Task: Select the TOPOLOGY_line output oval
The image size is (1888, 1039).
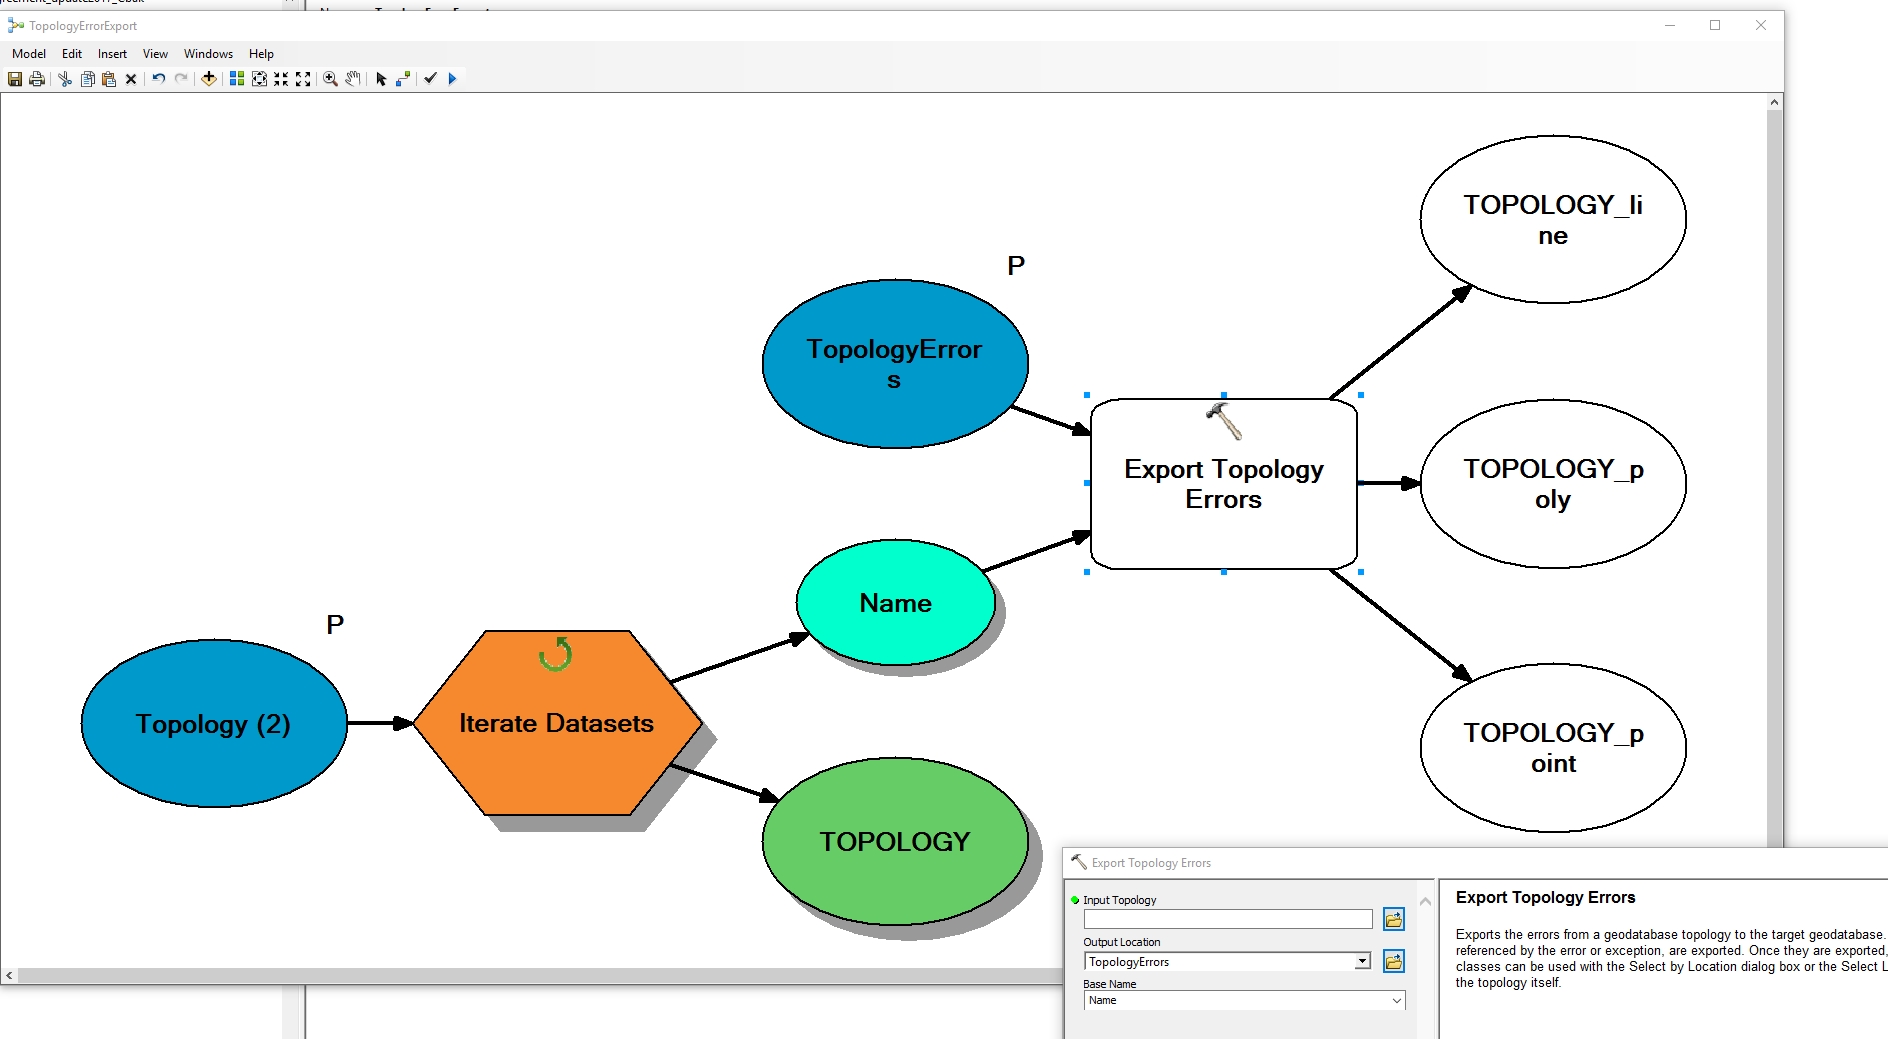Action: pos(1553,219)
